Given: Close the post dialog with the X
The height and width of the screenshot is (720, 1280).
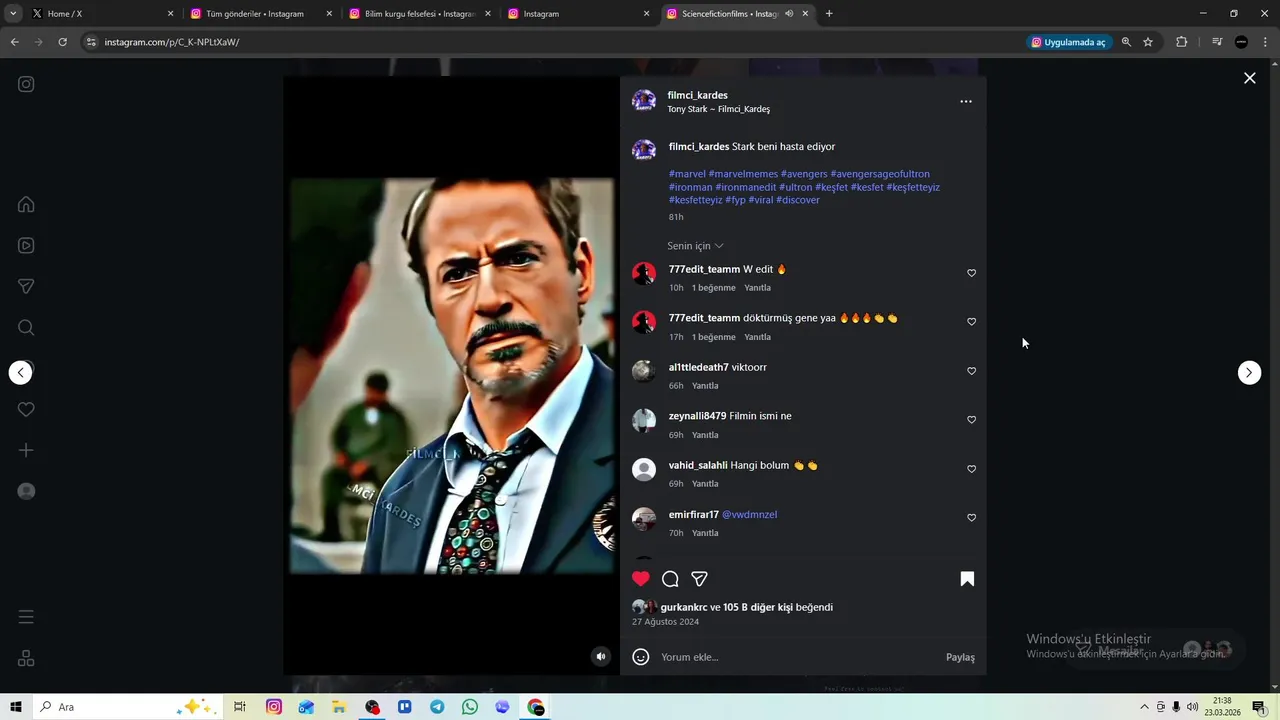Looking at the screenshot, I should point(1249,78).
